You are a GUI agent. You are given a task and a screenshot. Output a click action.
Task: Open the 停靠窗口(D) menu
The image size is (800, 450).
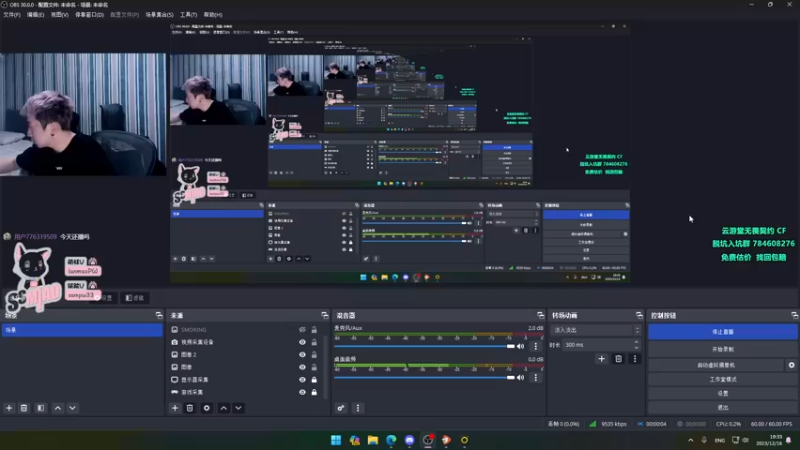click(89, 15)
